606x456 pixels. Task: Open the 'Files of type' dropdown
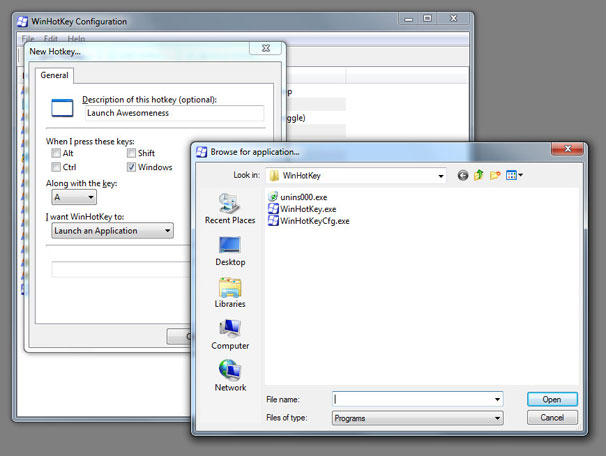click(x=497, y=418)
